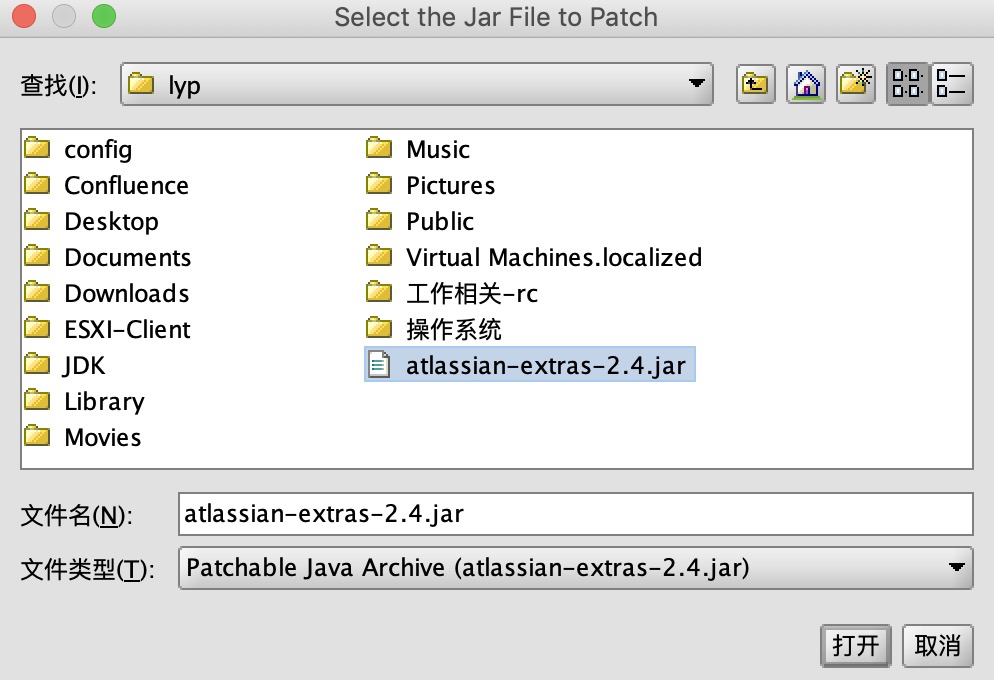Select the Library folder name
The height and width of the screenshot is (680, 994).
105,402
